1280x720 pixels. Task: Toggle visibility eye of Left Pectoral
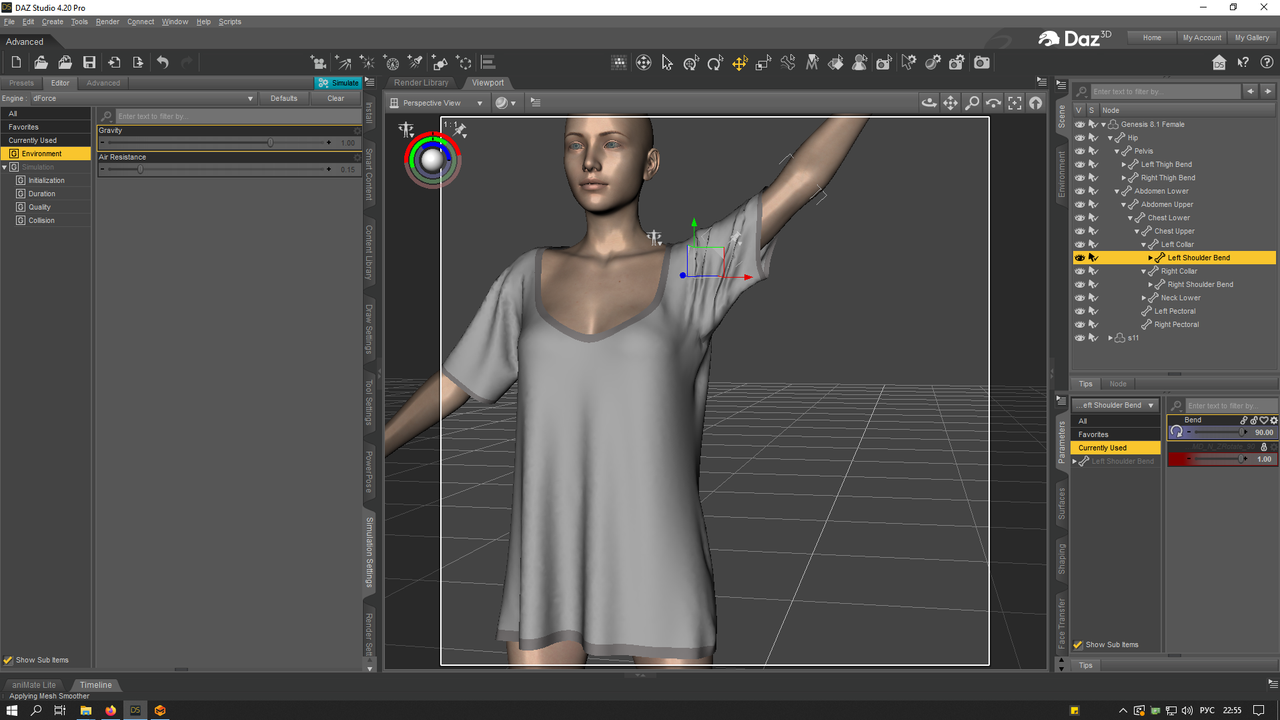pos(1080,311)
